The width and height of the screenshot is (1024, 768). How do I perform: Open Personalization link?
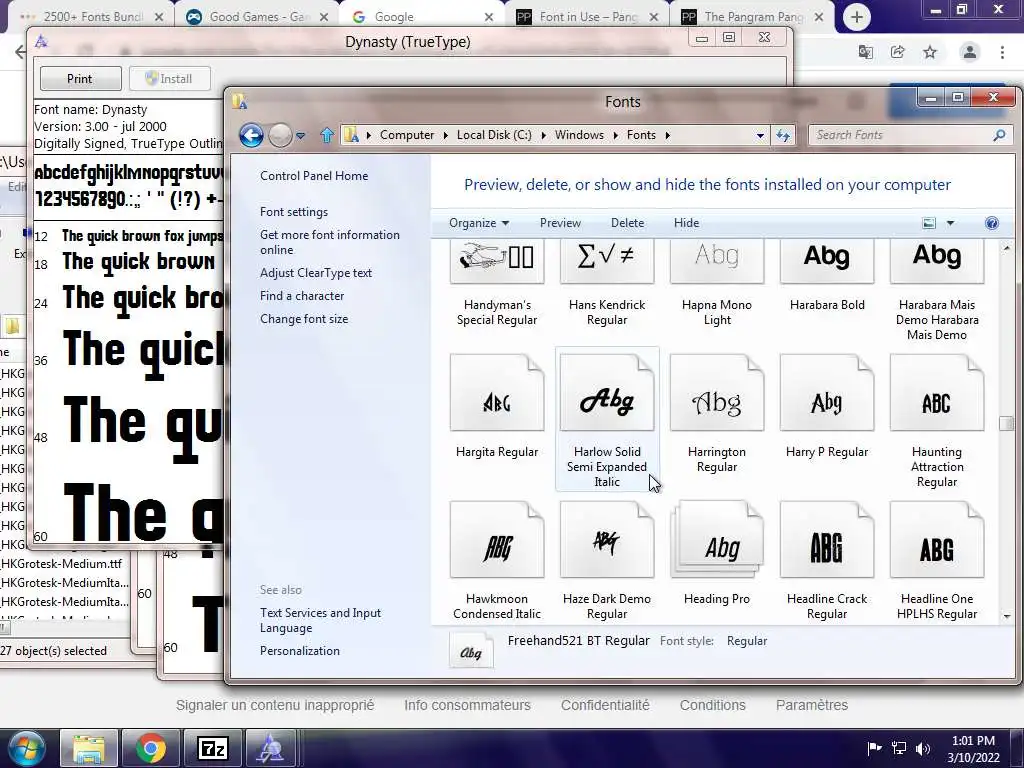point(300,651)
